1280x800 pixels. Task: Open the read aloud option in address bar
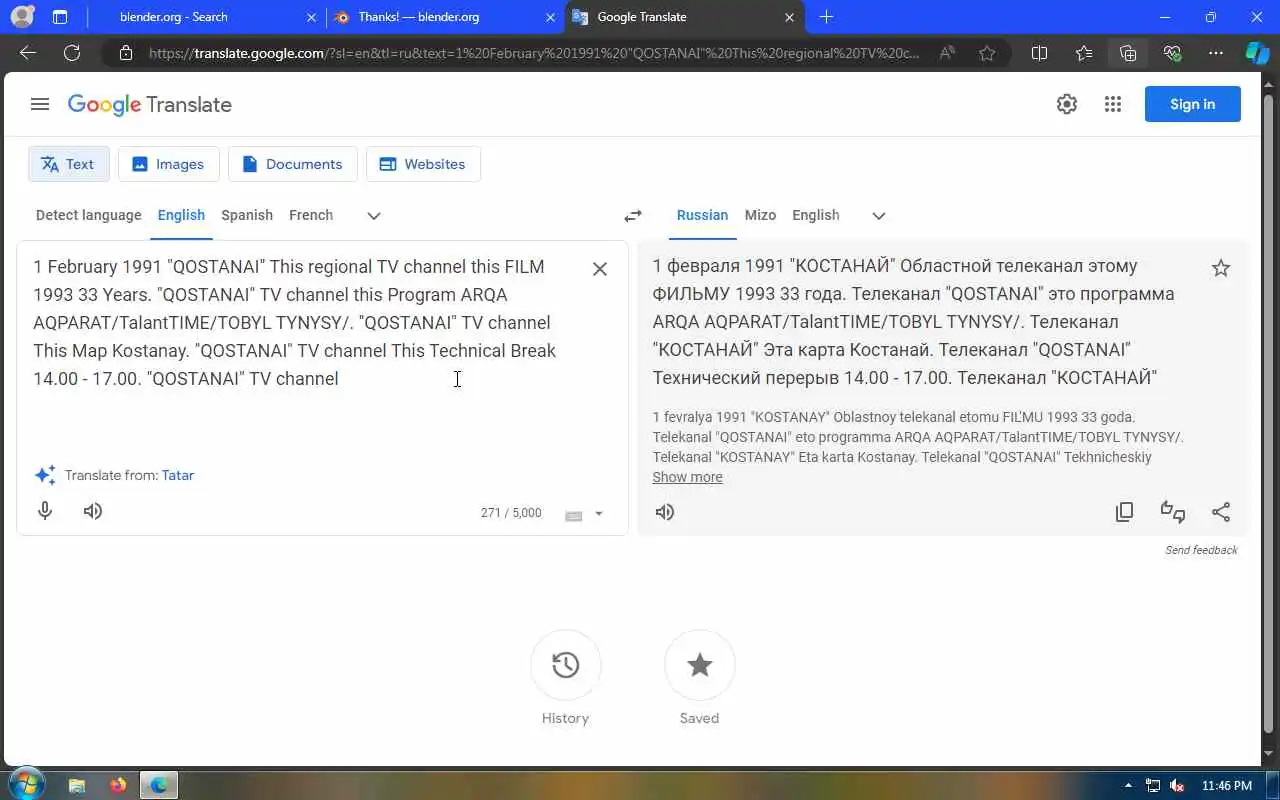[x=947, y=53]
